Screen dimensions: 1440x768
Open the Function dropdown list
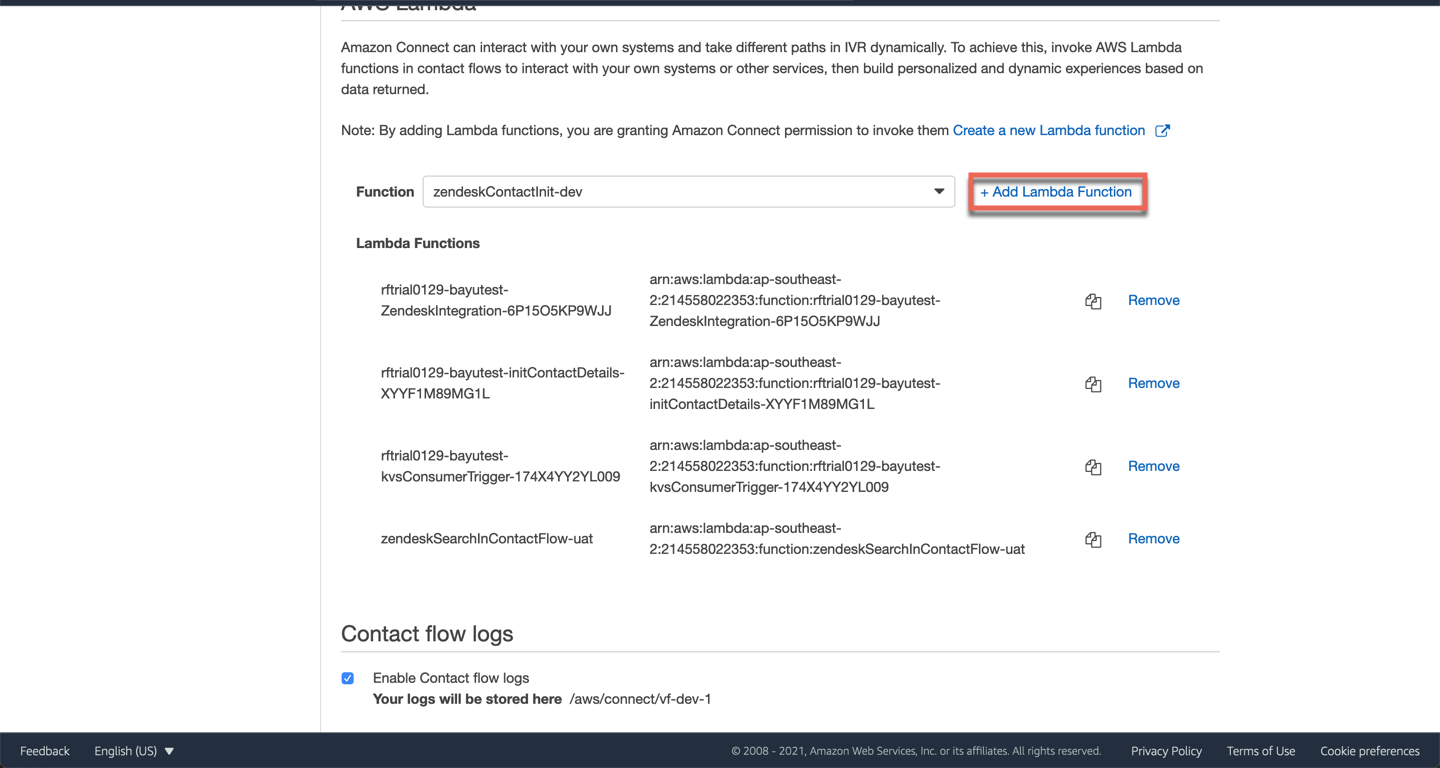click(938, 192)
